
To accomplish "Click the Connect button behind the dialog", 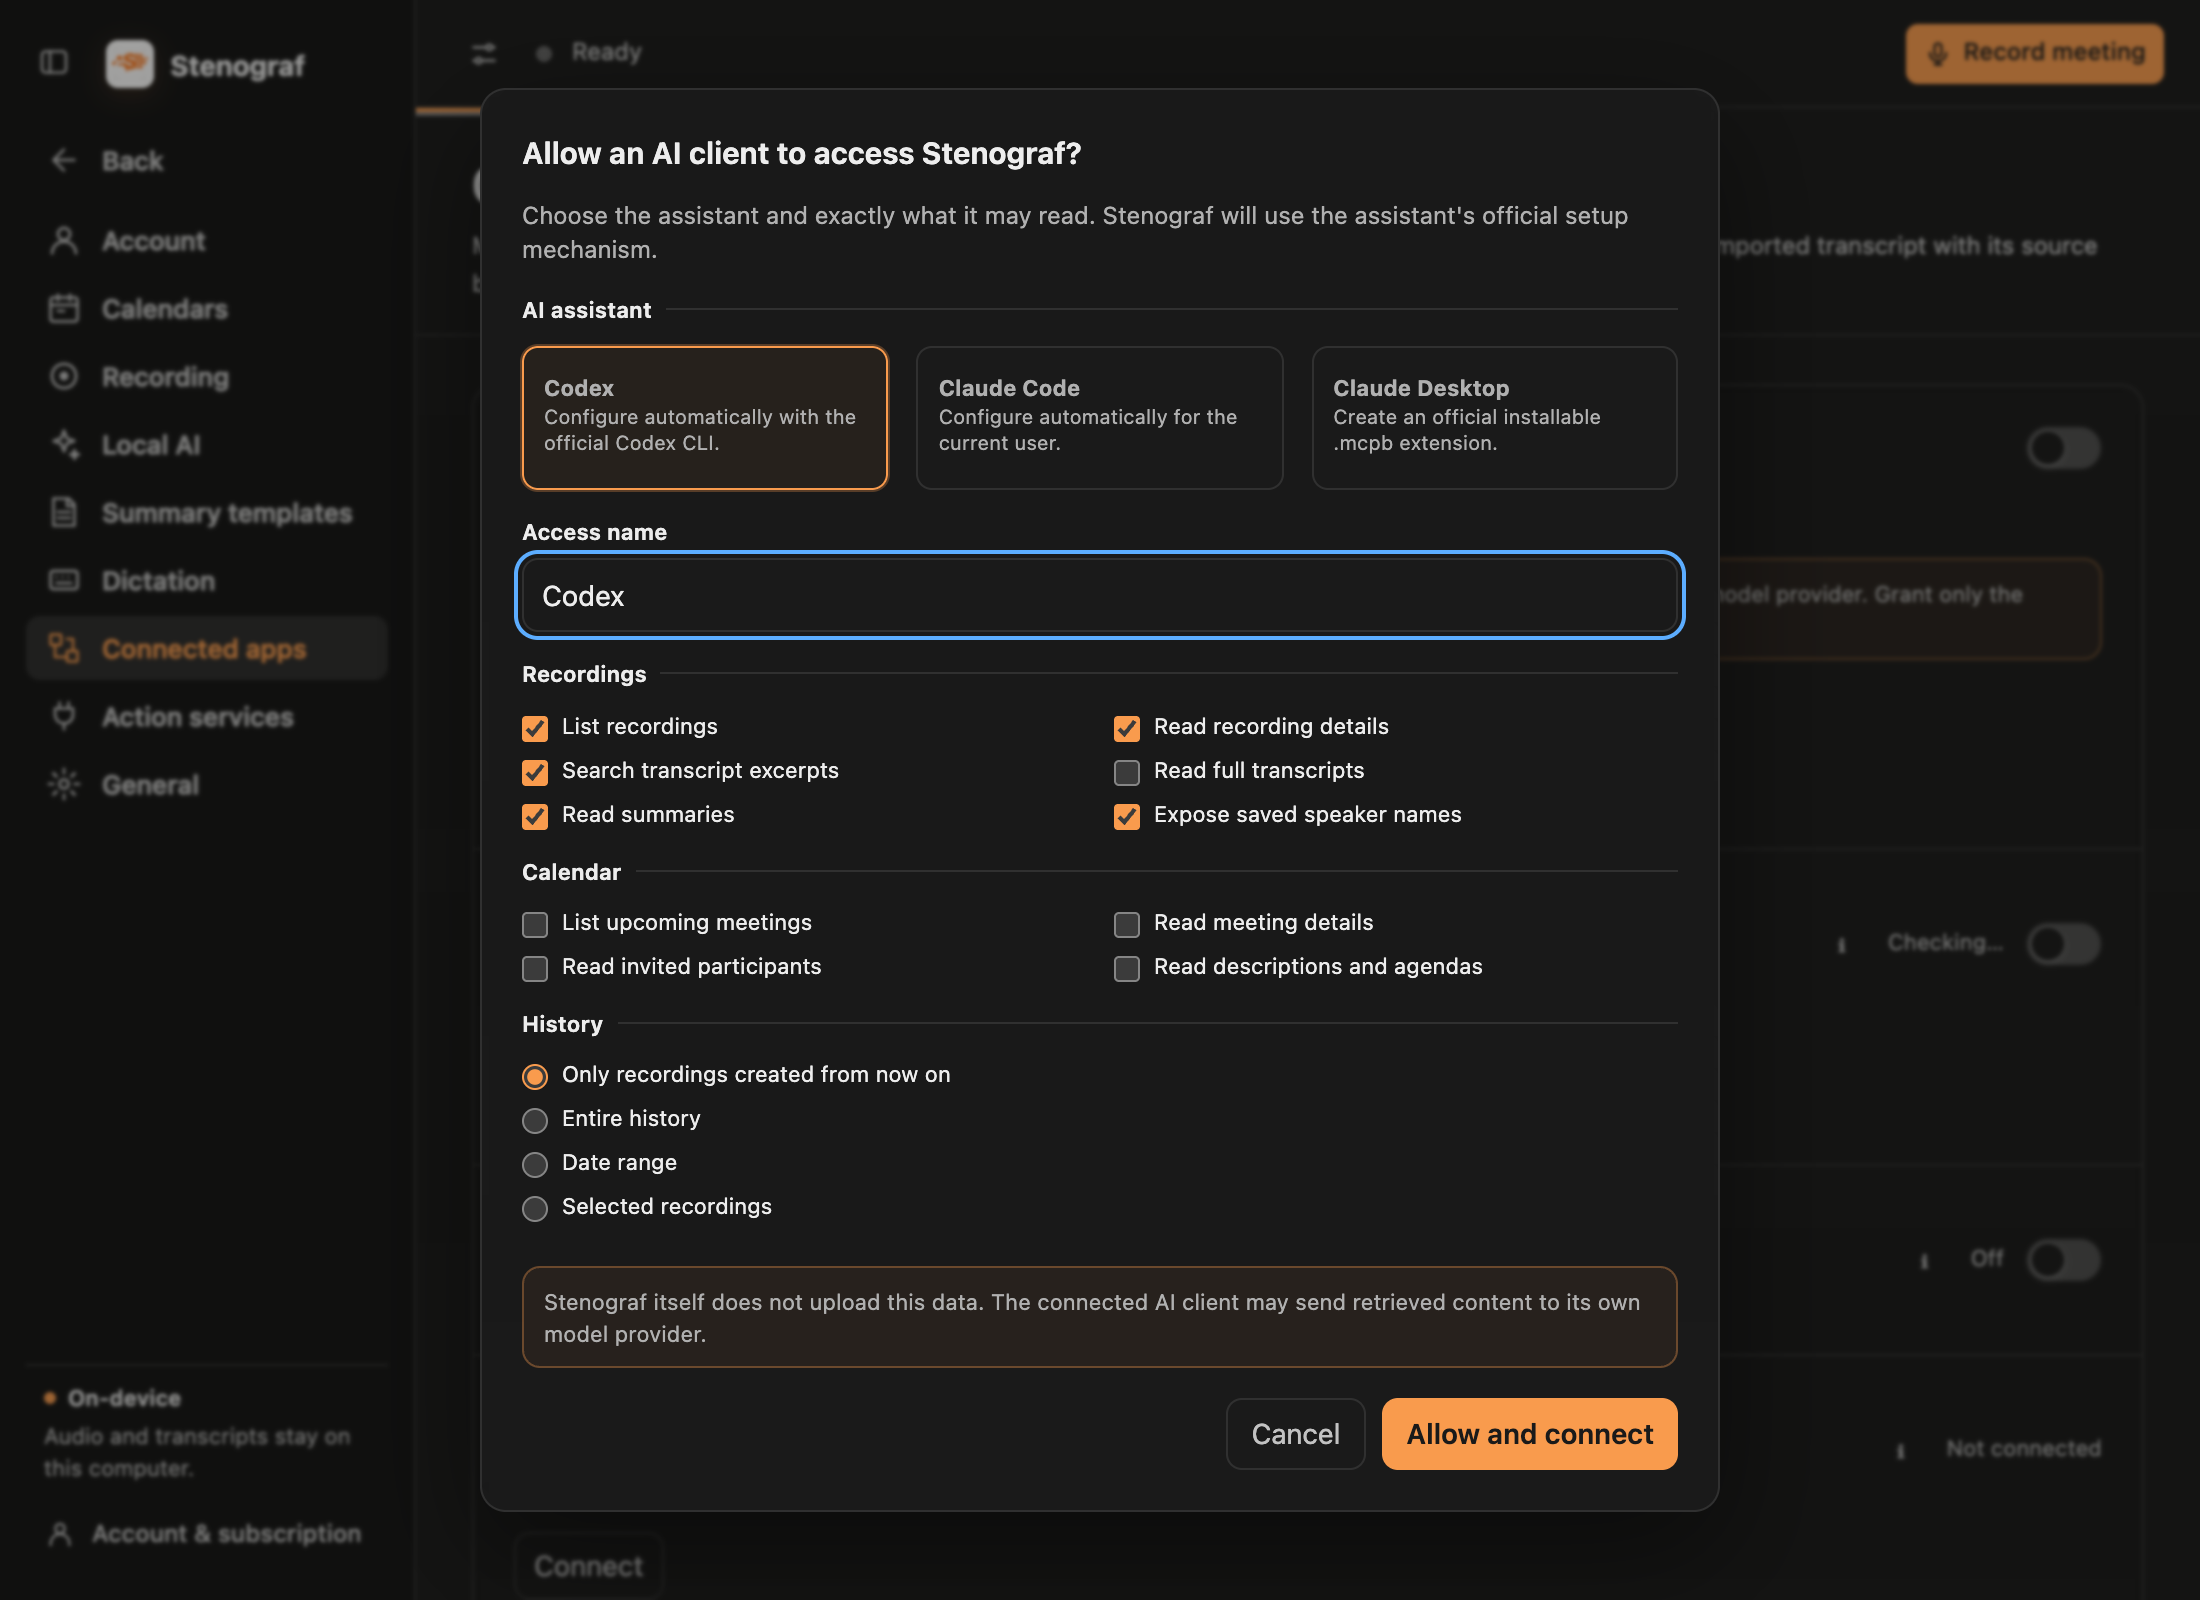I will coord(588,1566).
